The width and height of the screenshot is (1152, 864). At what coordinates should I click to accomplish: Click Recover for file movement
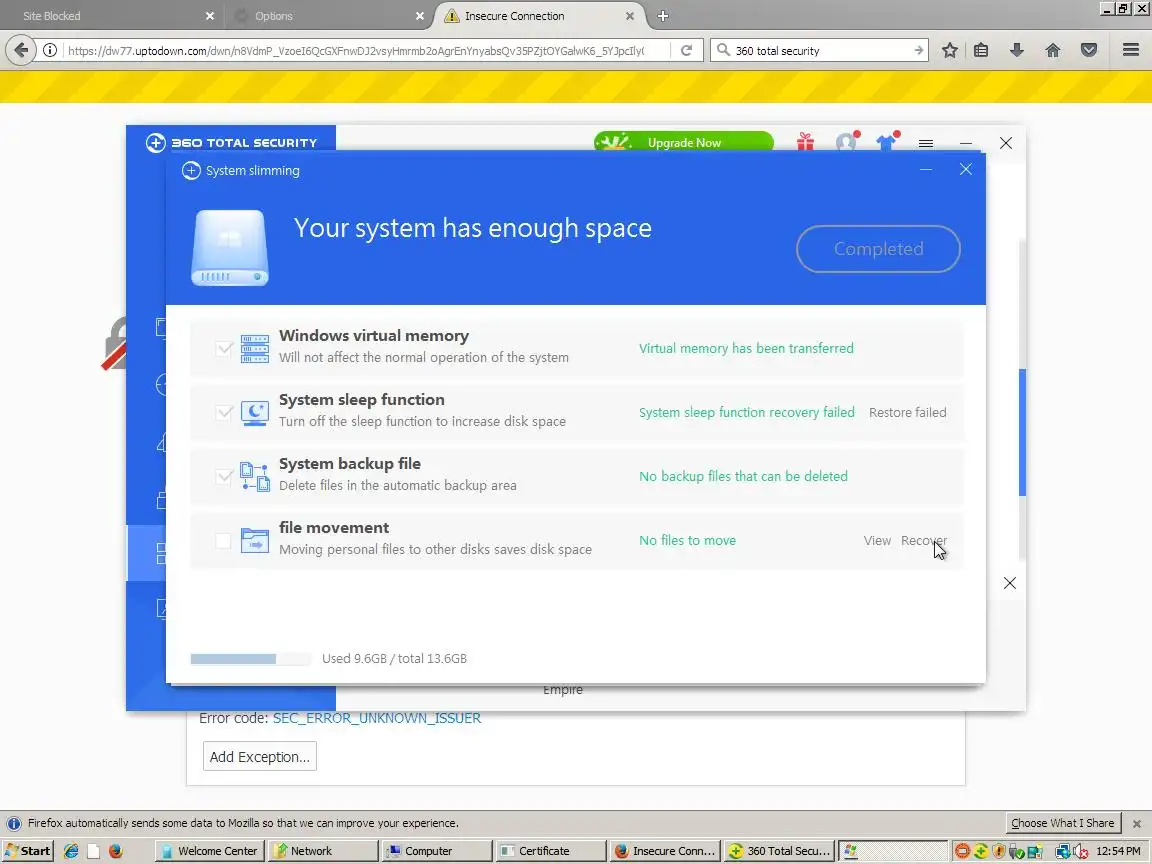click(x=924, y=540)
